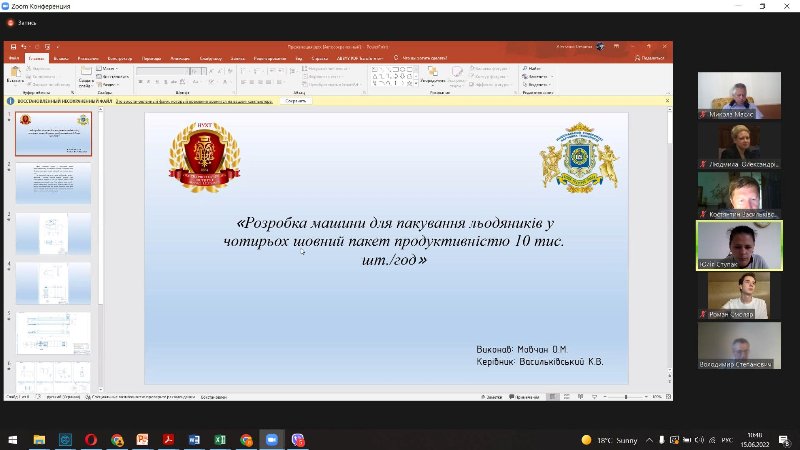Close the yellow recovered file message bar

tap(667, 101)
